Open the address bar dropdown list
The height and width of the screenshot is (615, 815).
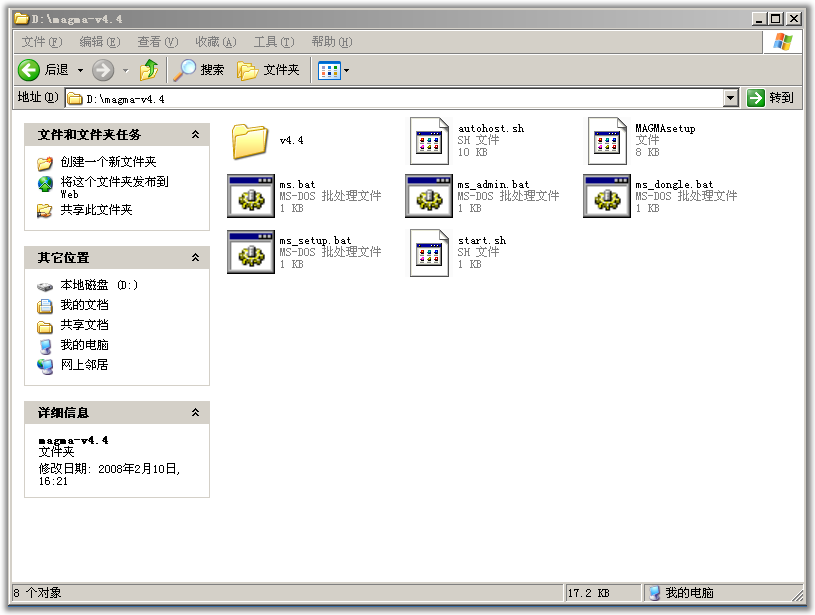730,98
